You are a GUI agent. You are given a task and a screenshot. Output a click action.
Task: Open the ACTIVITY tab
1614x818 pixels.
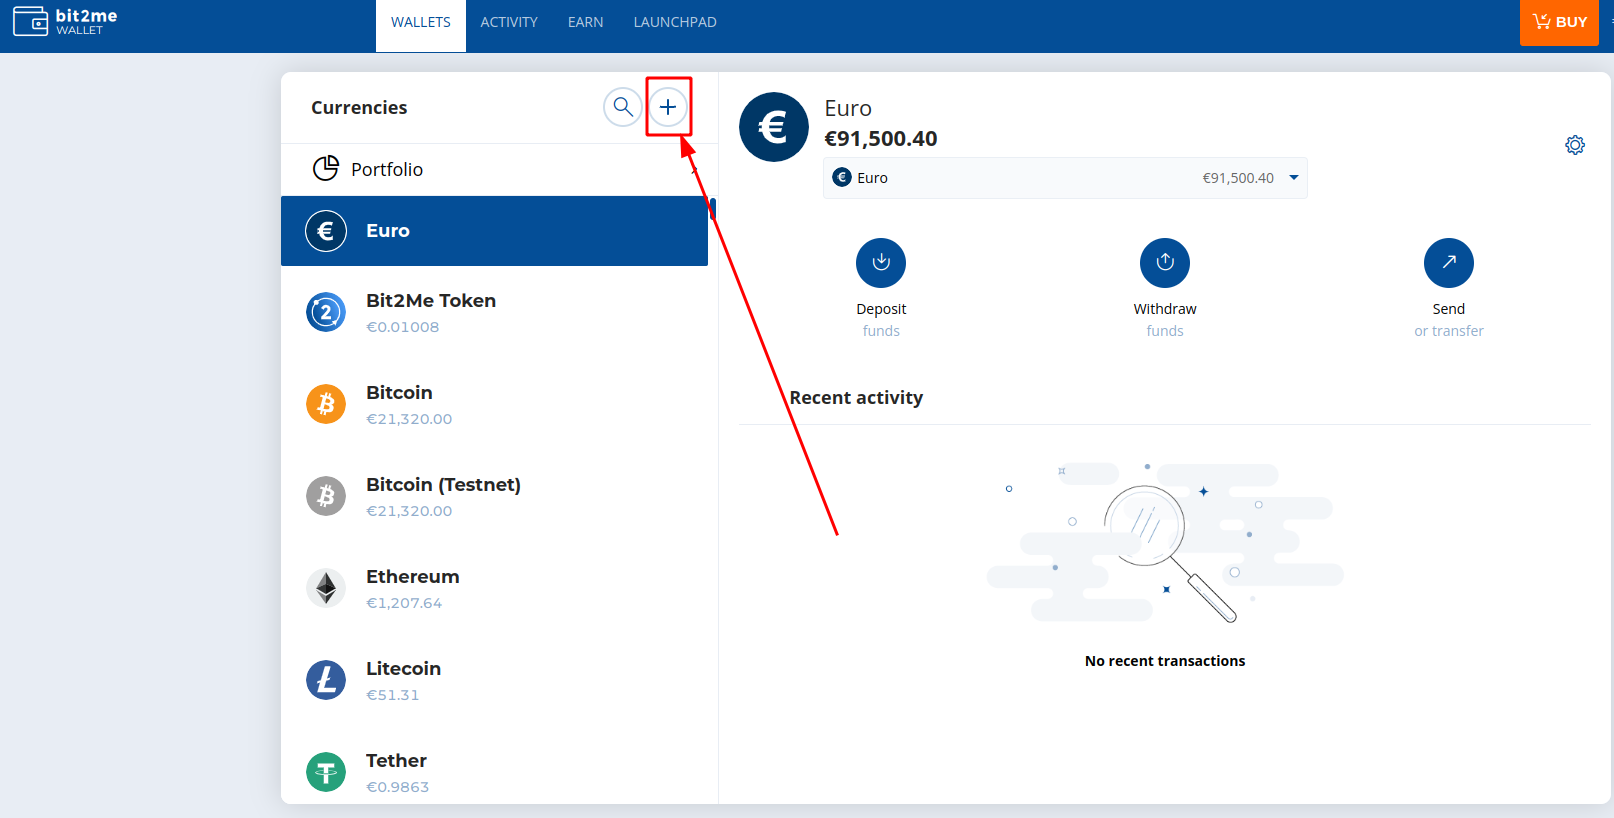tap(509, 22)
